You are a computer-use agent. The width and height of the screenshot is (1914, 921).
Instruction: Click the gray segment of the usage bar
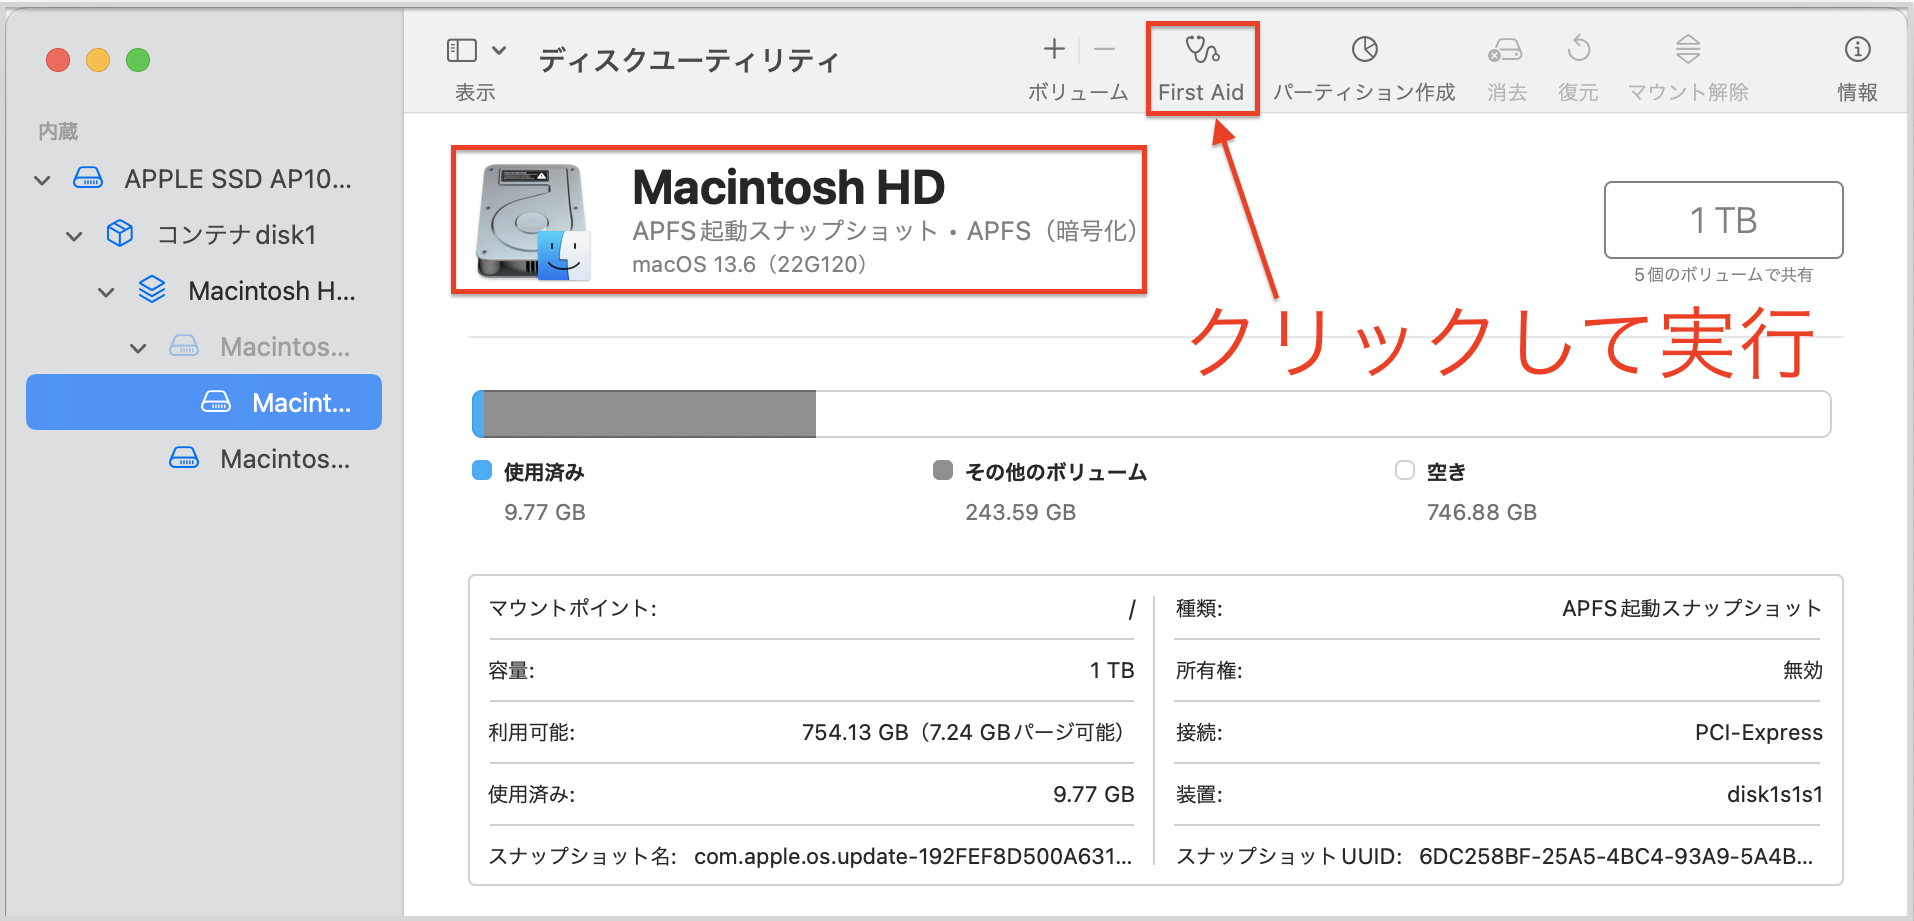[x=650, y=414]
